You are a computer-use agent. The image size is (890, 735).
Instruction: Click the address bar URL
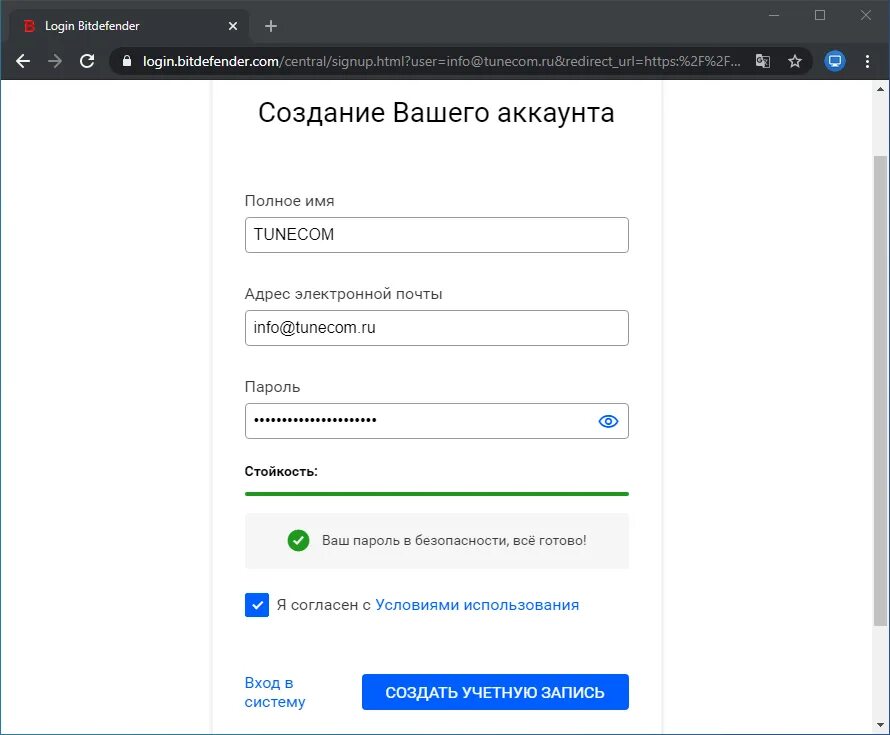442,61
